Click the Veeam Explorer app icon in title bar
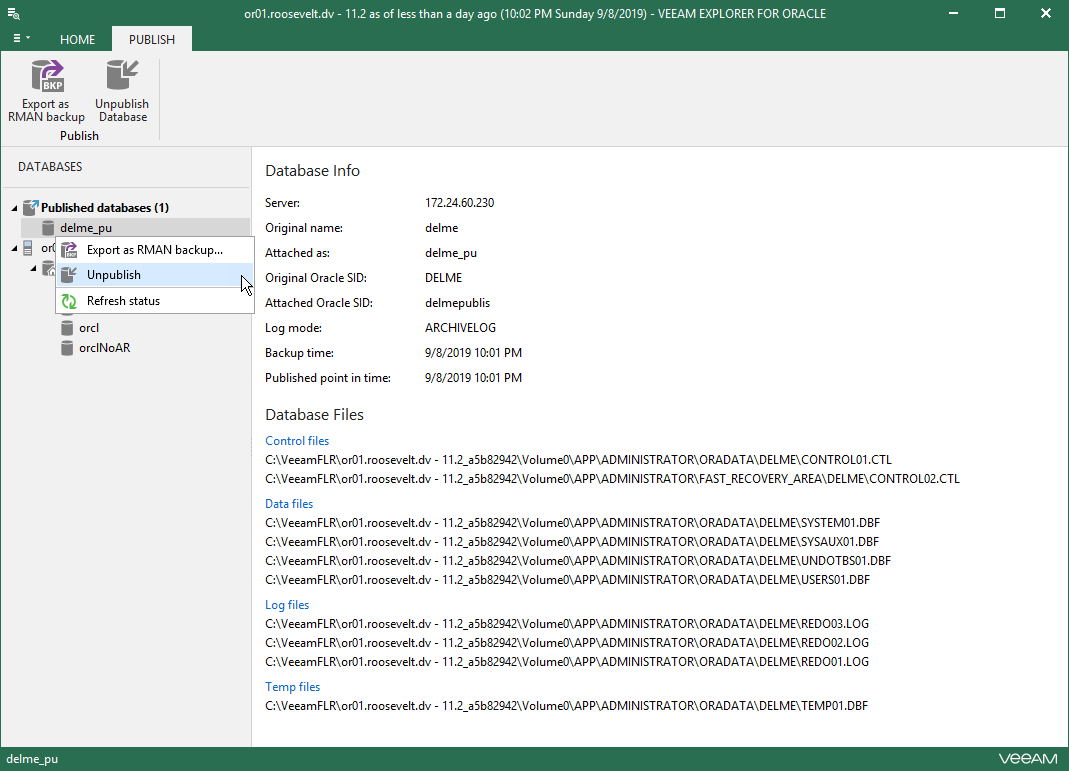 pyautogui.click(x=14, y=14)
